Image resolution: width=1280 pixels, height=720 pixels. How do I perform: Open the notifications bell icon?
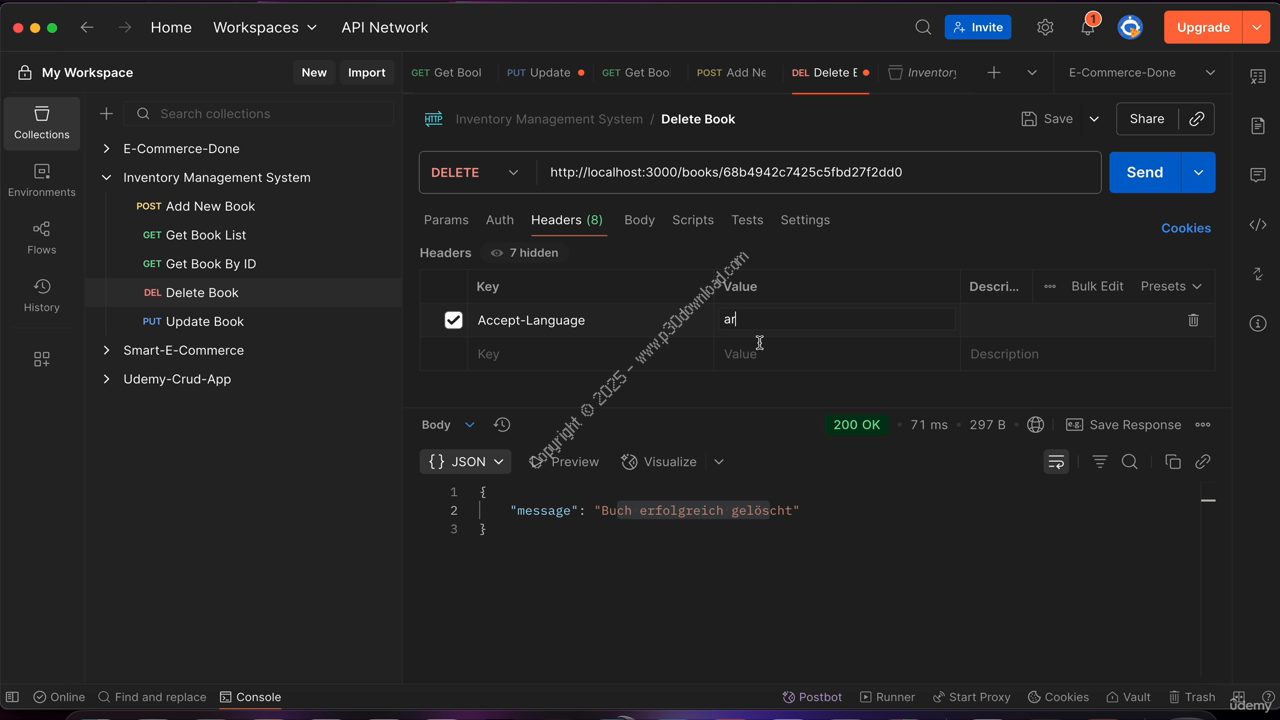1088,28
